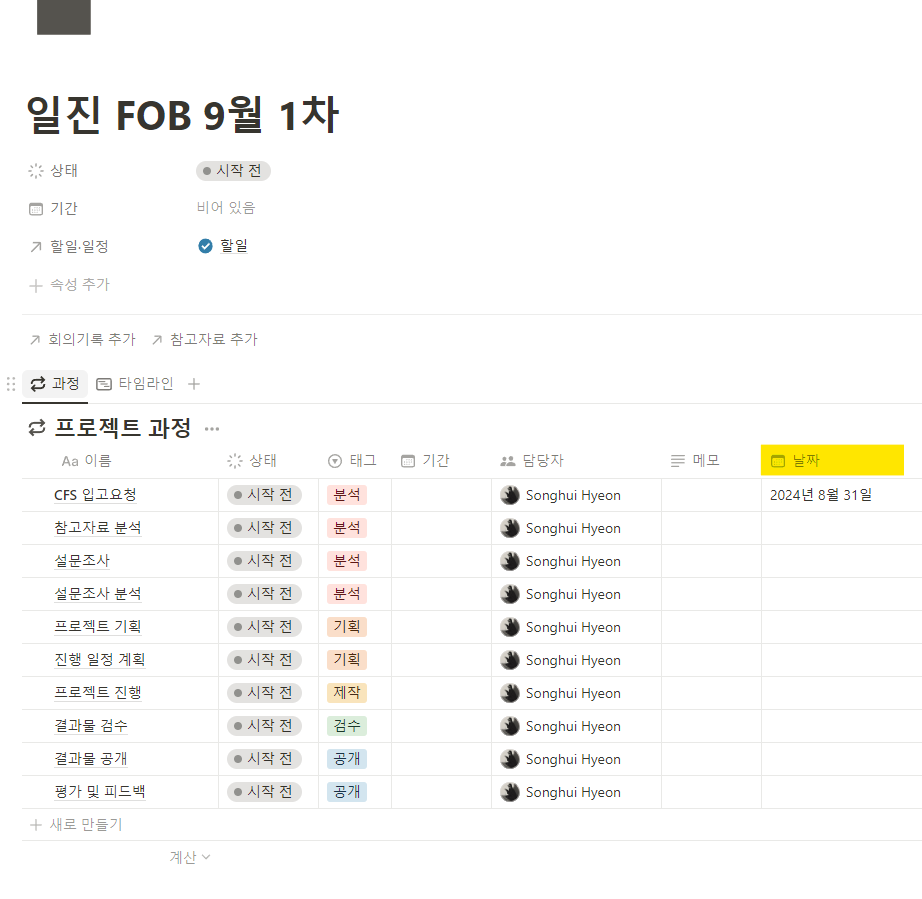The width and height of the screenshot is (922, 899).
Task: Open the database ellipsis options menu
Action: pyautogui.click(x=212, y=429)
